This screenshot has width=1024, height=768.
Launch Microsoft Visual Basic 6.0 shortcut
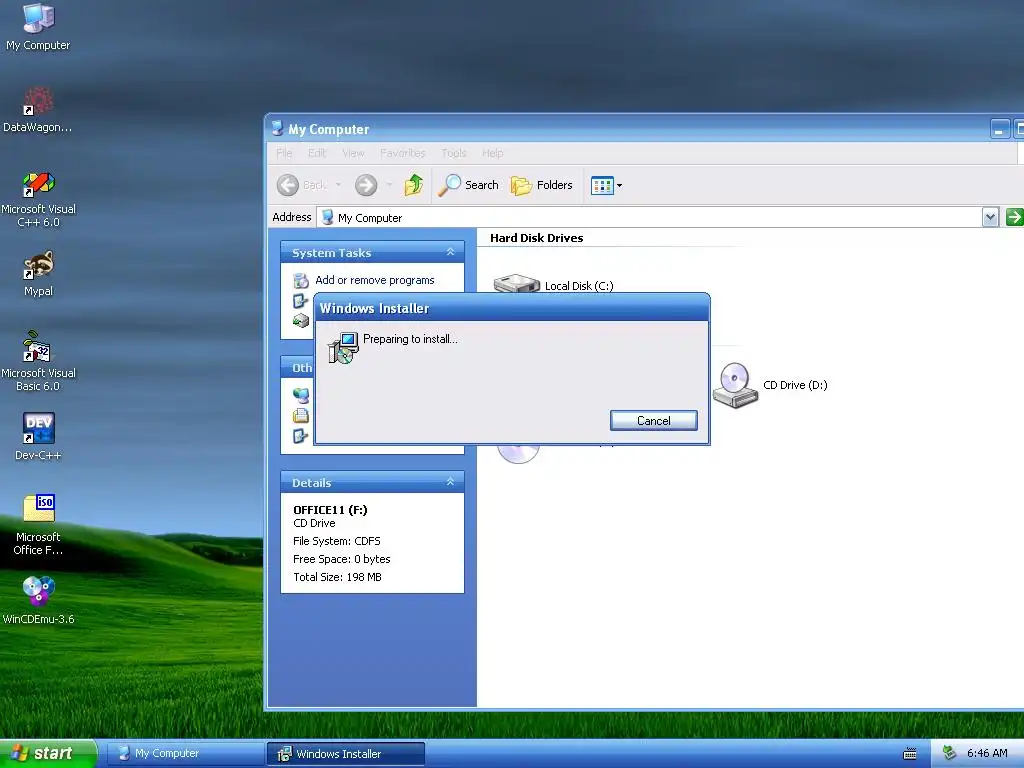coord(38,361)
